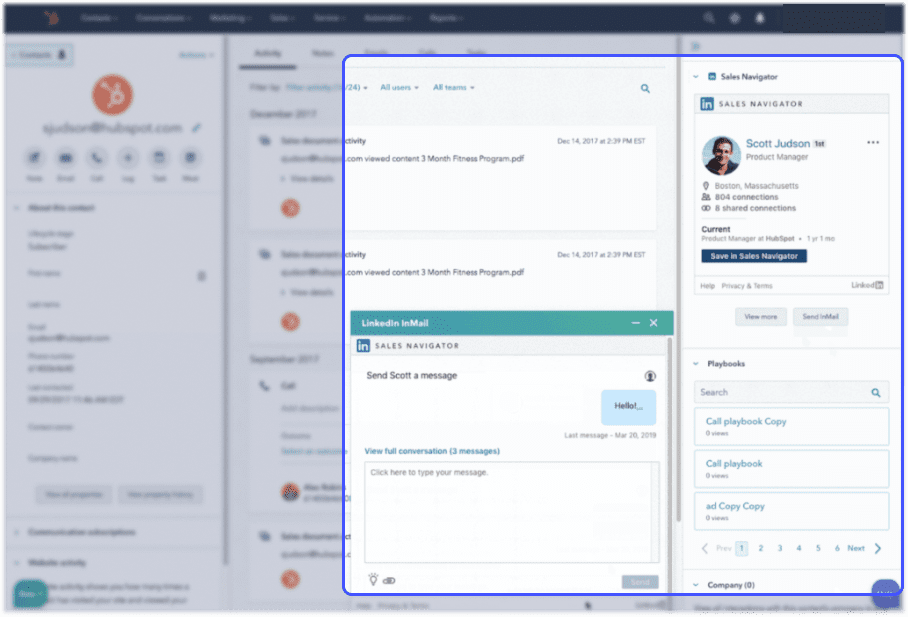
Task: Click the Task icon under contact email
Action: coord(159,158)
